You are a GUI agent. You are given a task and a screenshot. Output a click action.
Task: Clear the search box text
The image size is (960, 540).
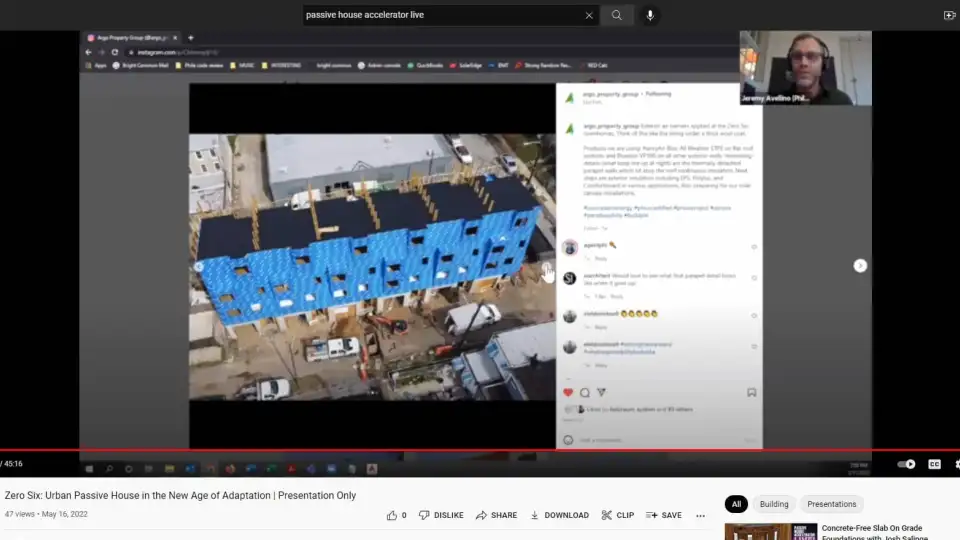click(x=589, y=15)
